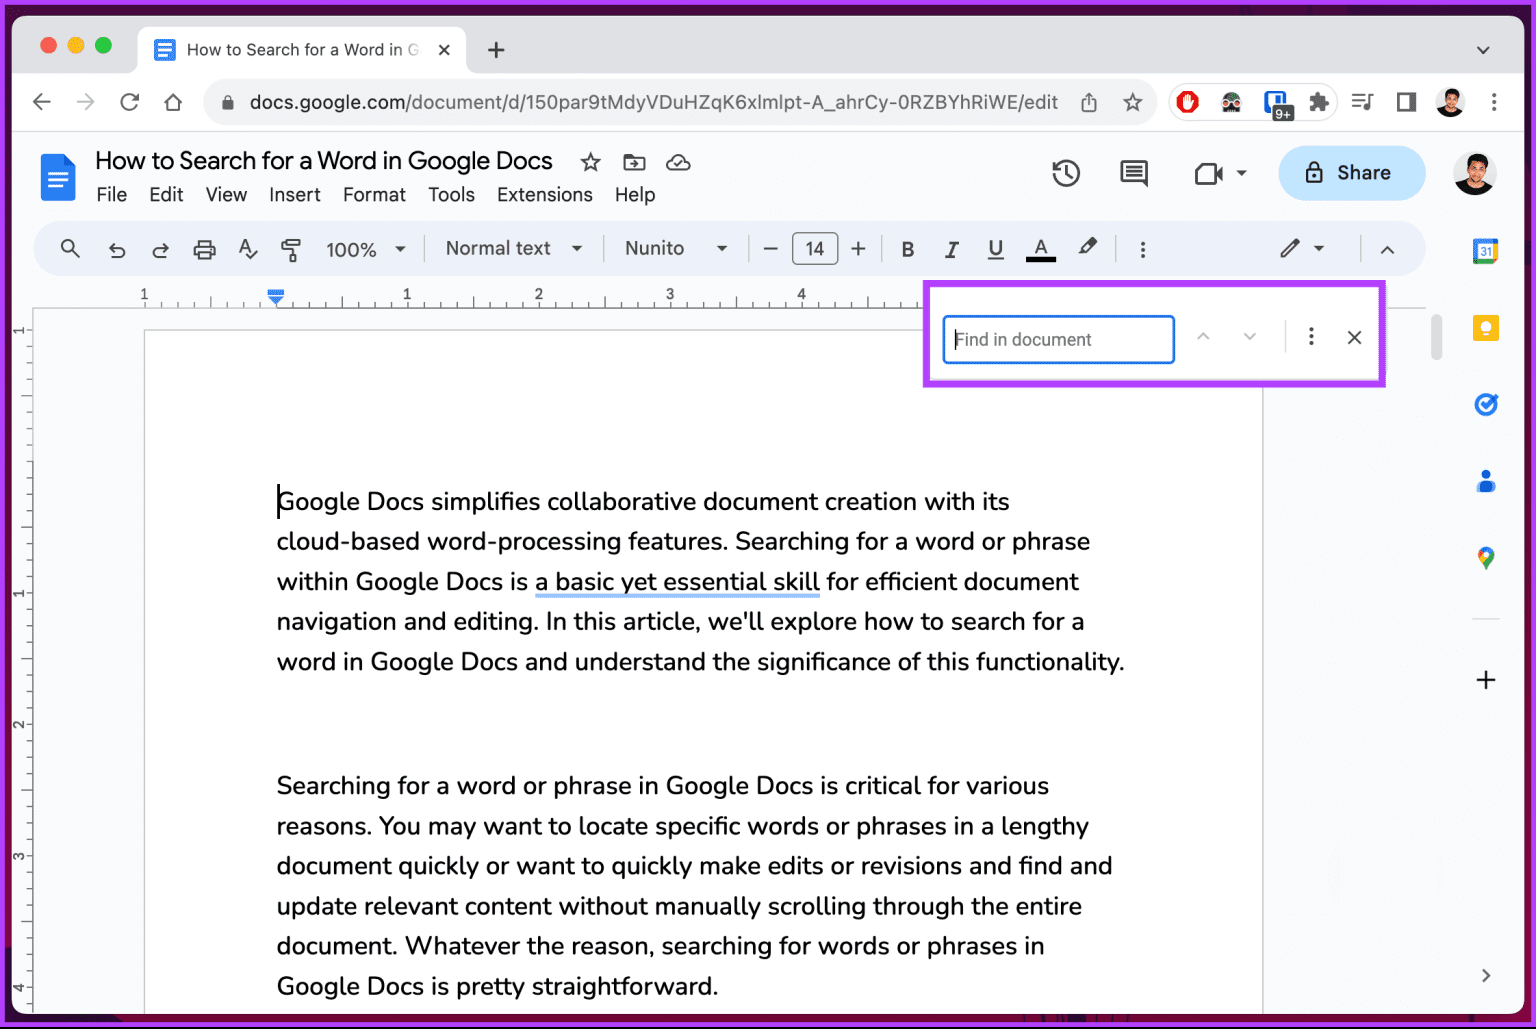This screenshot has height=1029, width=1536.
Task: Open the text color picker
Action: 1040,248
